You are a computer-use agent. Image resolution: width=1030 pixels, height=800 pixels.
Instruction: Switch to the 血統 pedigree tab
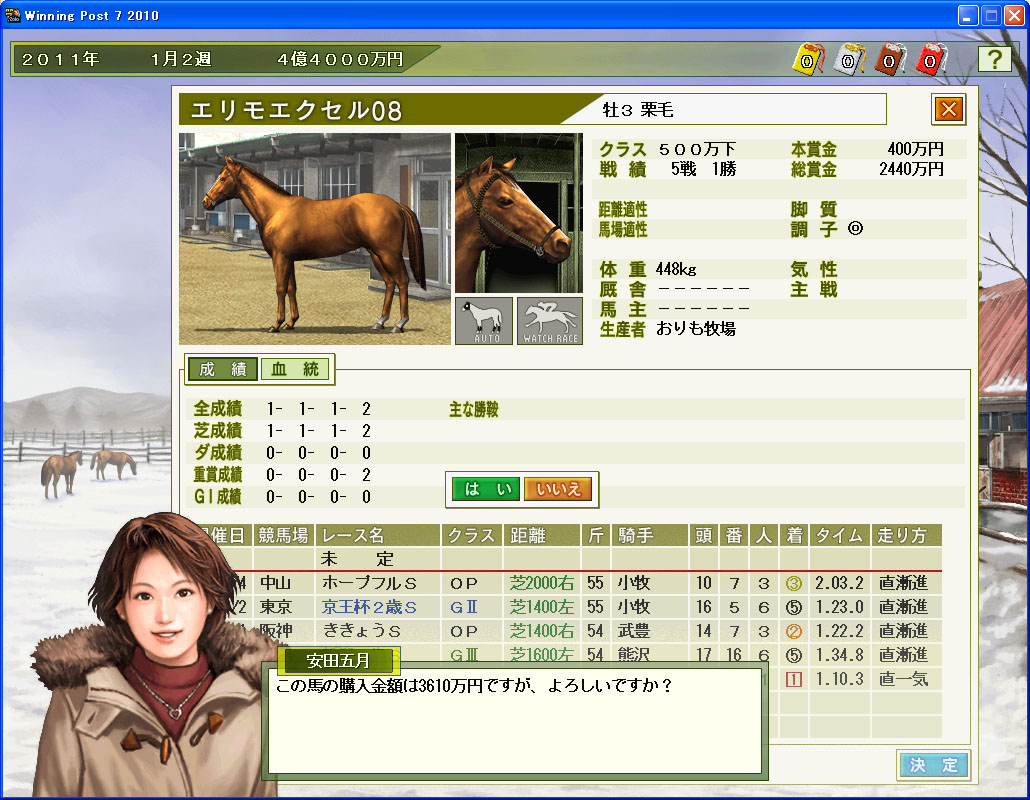click(x=295, y=369)
